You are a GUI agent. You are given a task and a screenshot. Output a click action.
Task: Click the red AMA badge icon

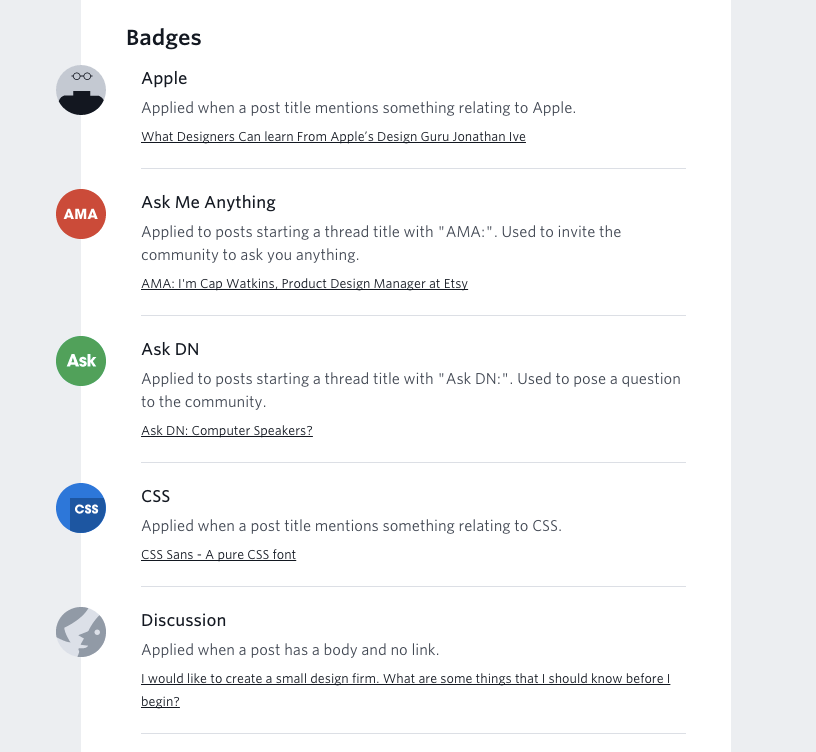tap(81, 214)
